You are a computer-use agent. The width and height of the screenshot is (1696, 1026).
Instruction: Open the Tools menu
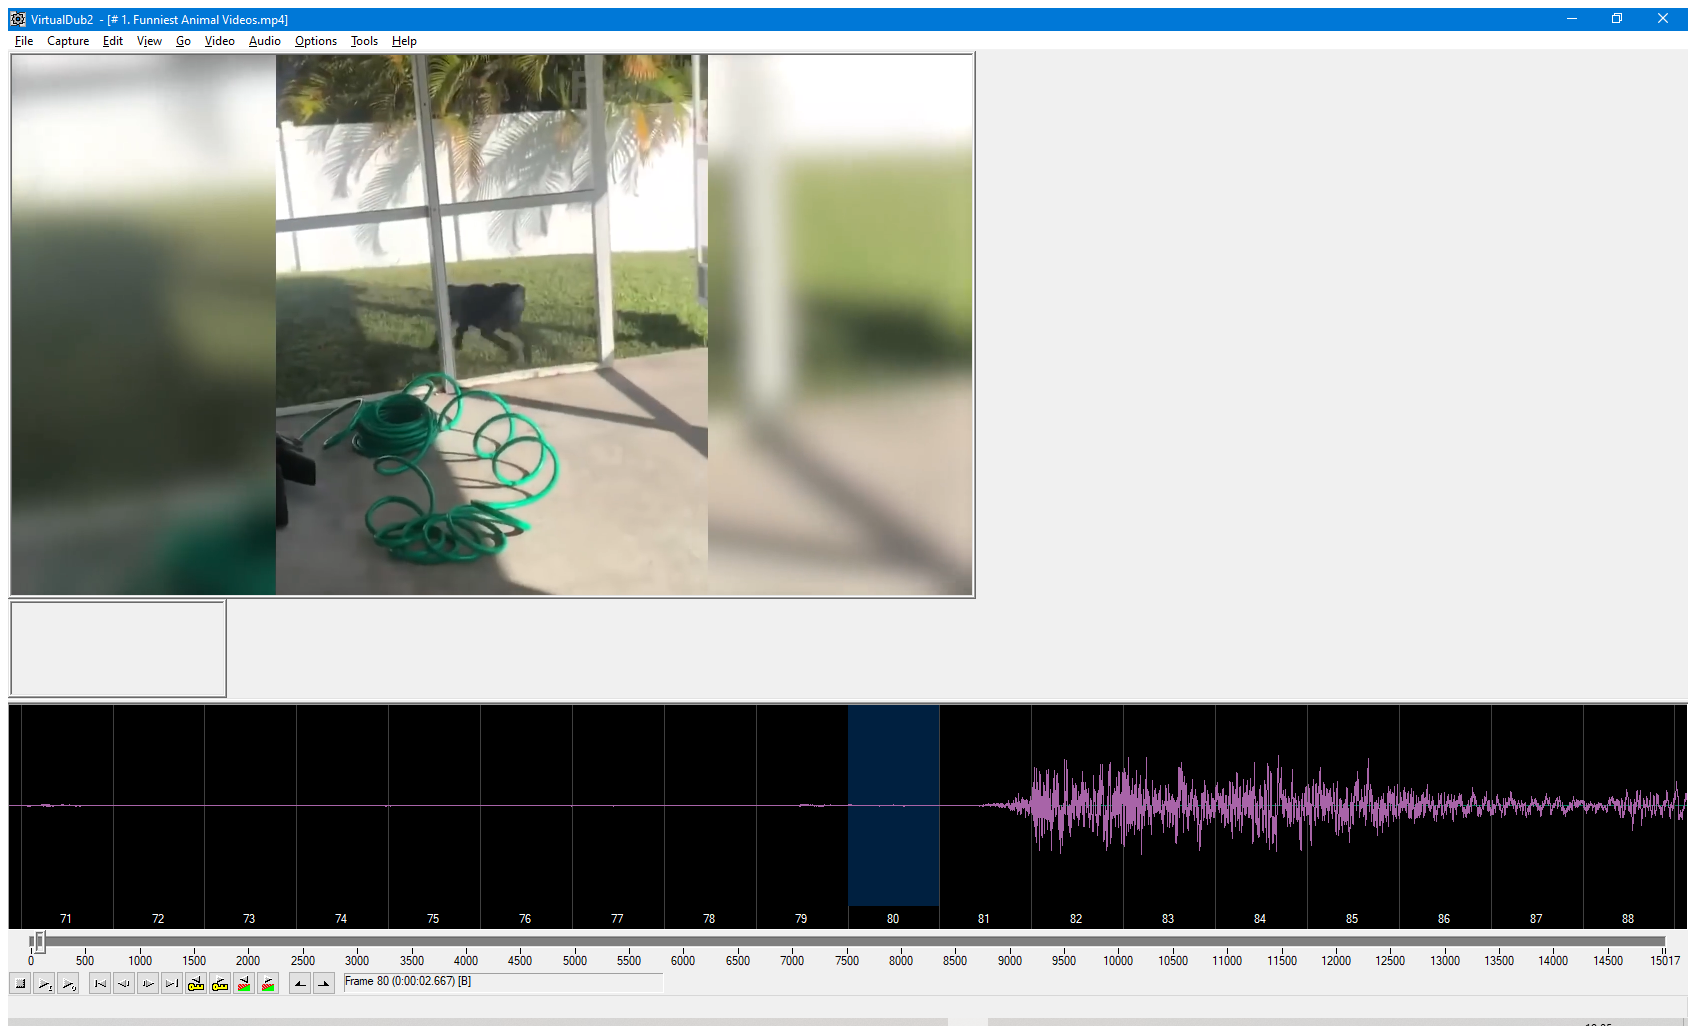point(364,41)
